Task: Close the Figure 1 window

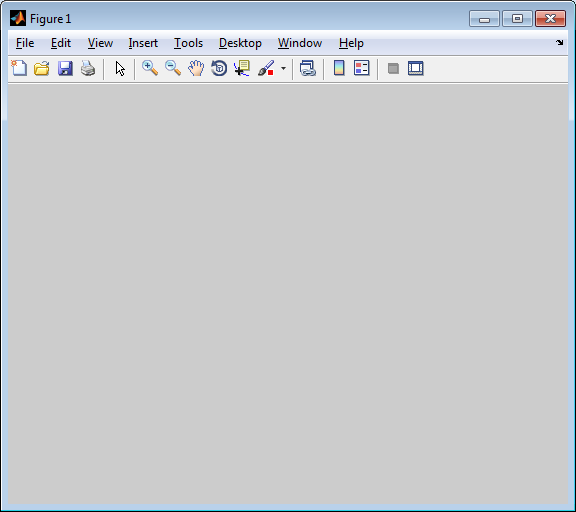Action: pos(550,19)
